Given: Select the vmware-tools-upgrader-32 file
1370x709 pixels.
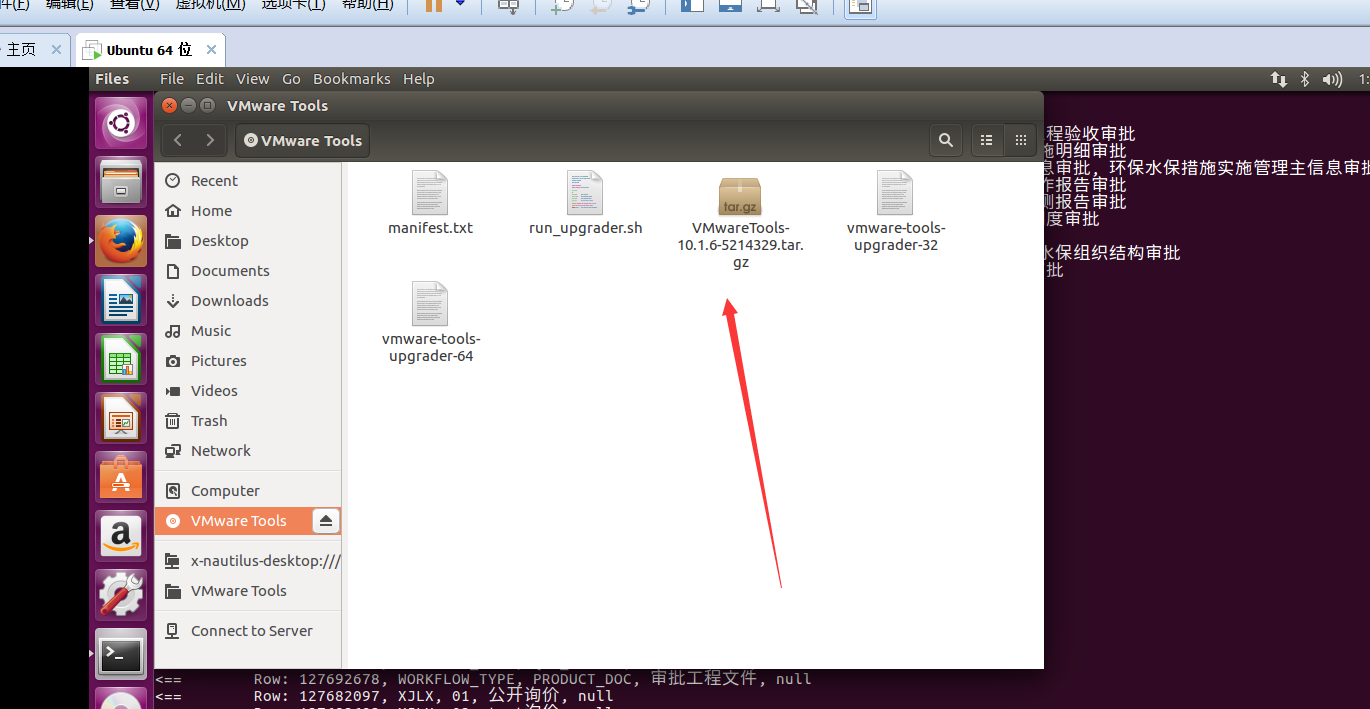Looking at the screenshot, I should click(895, 211).
